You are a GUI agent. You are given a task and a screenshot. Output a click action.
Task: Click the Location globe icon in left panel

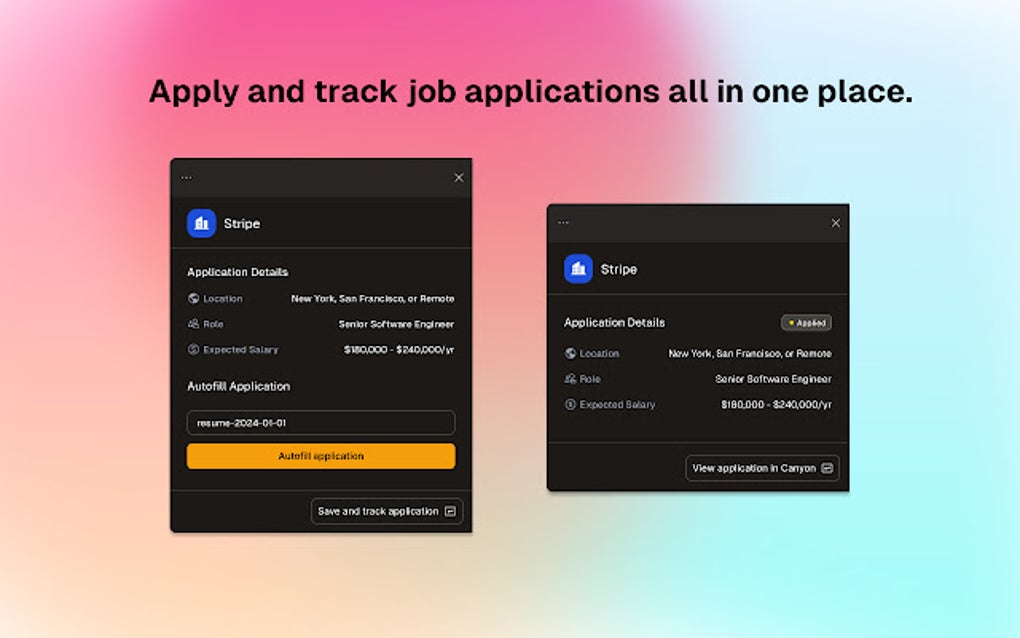coord(193,299)
